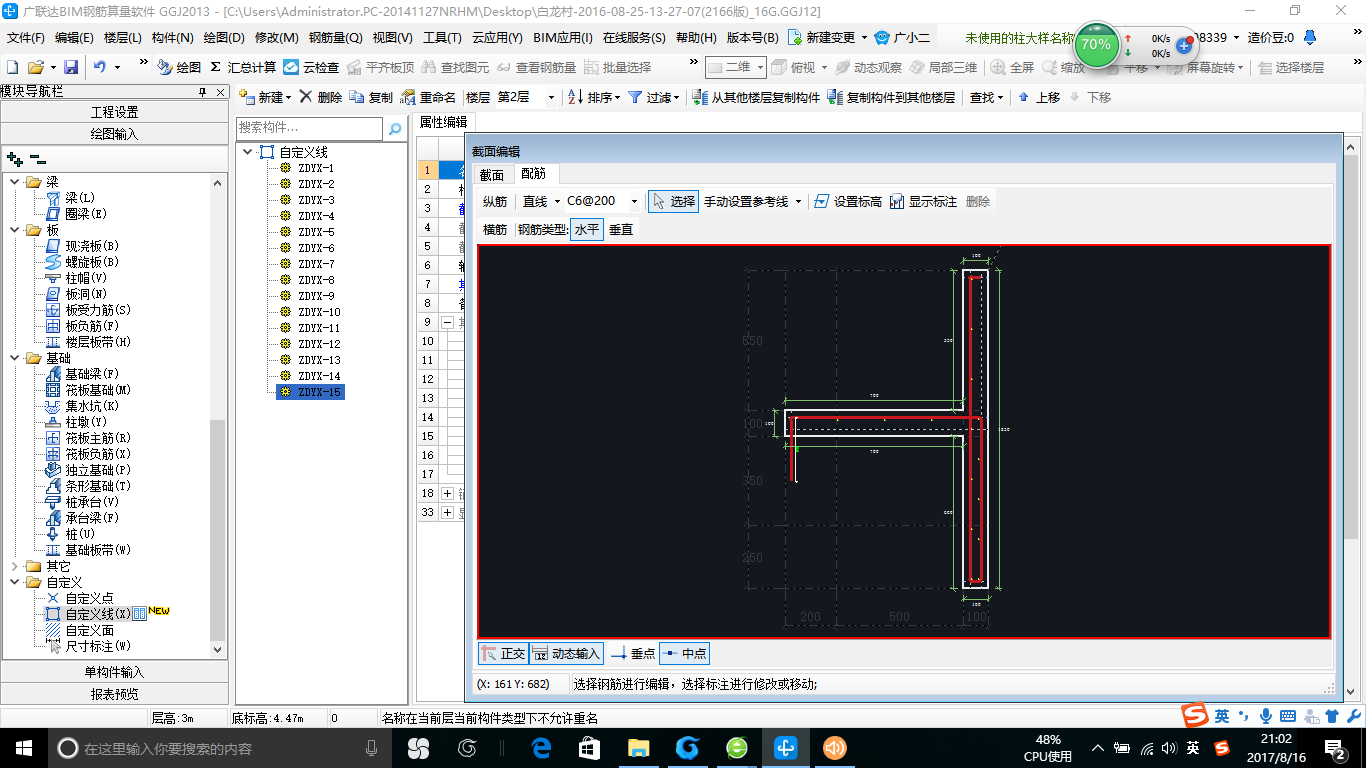Screen dimensions: 1366x768
Task: Toggle 正交 orthogonal mode
Action: point(502,653)
